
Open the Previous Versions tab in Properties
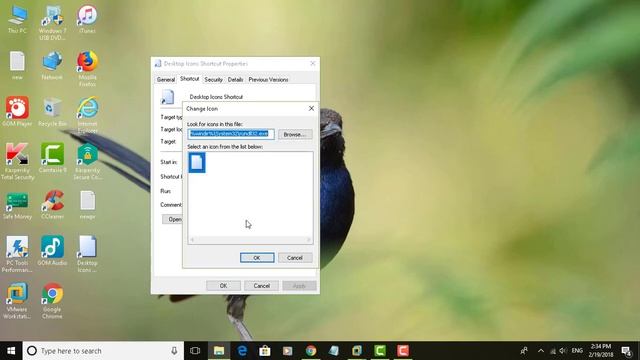pyautogui.click(x=268, y=80)
